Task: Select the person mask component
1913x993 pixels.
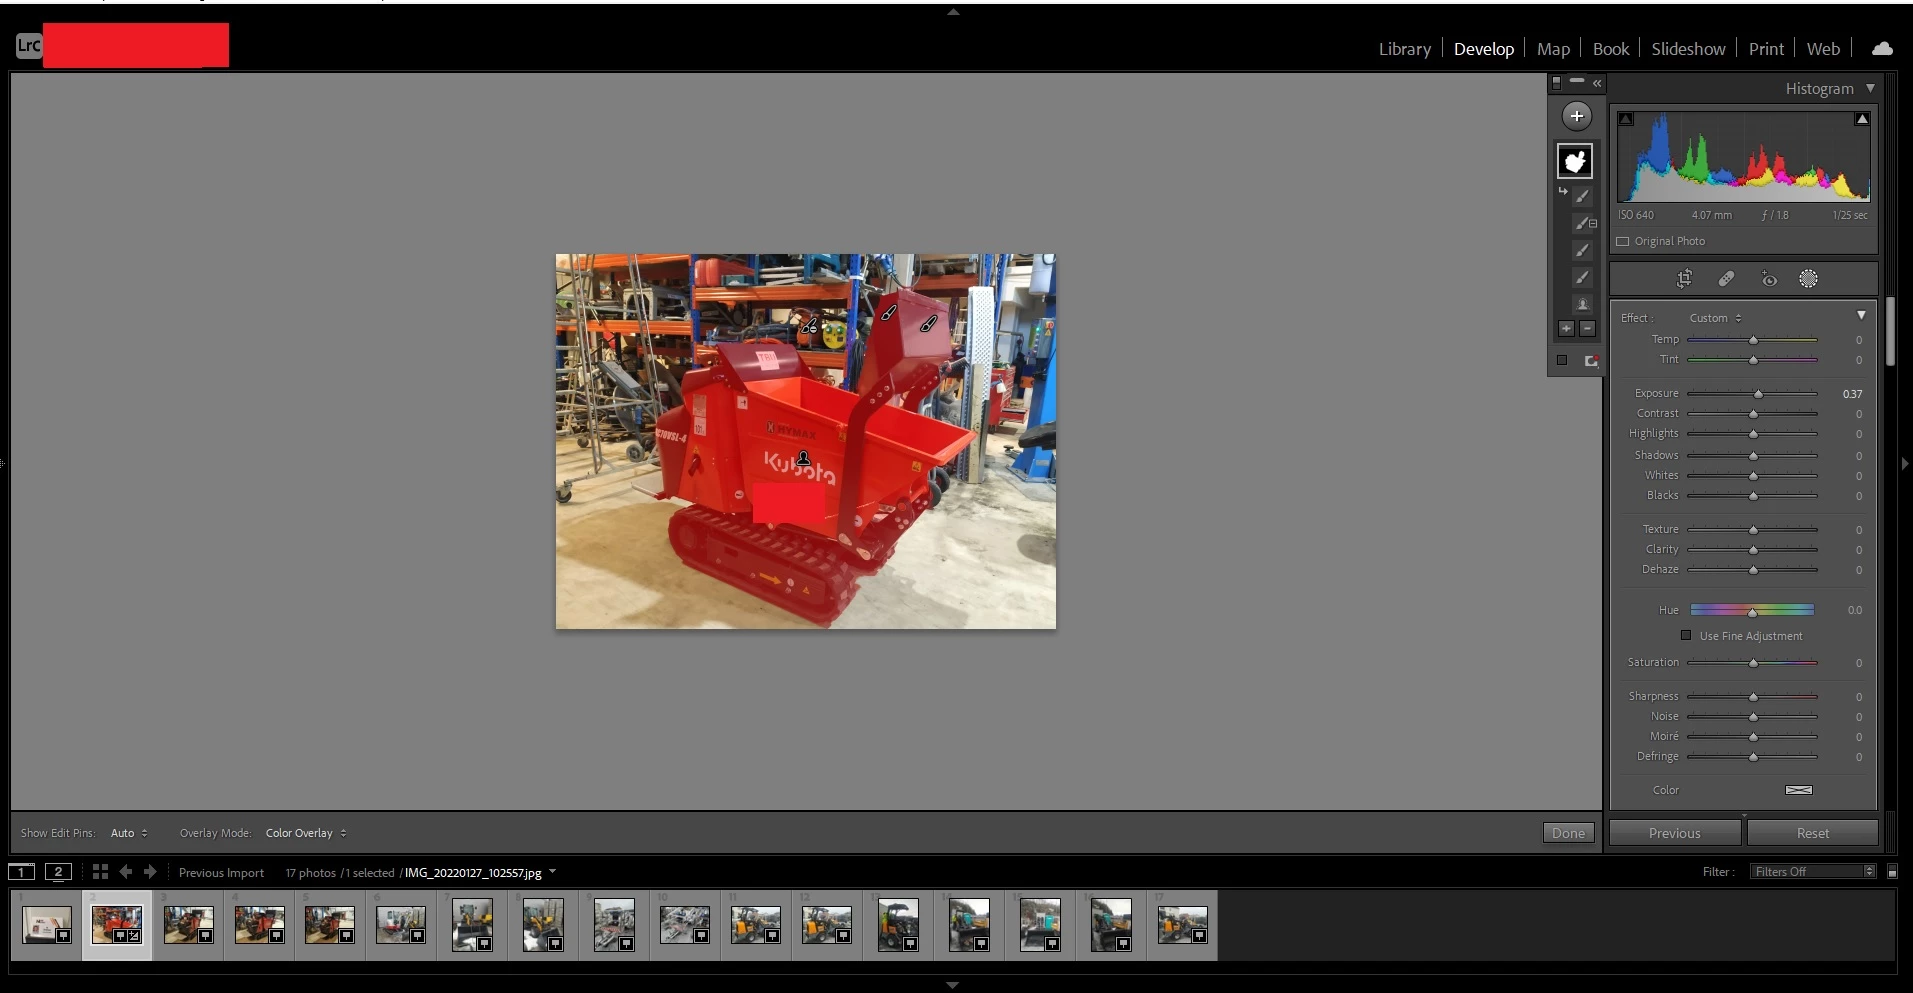Action: [1582, 304]
